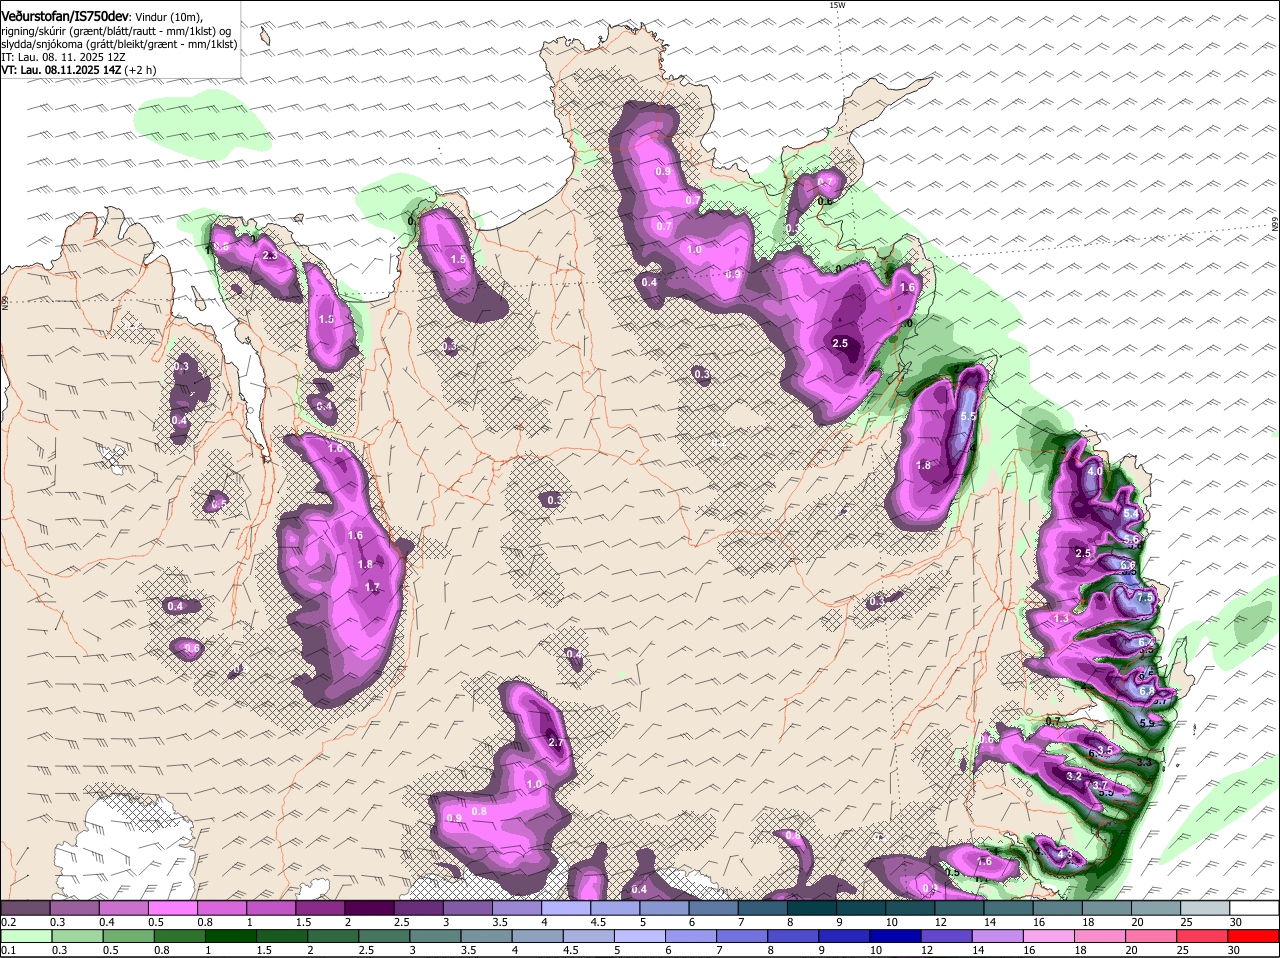This screenshot has height=958, width=1280.
Task: Click the 'IT: Lau. 08. 11. 2025 12Z' line
Action: 63,57
